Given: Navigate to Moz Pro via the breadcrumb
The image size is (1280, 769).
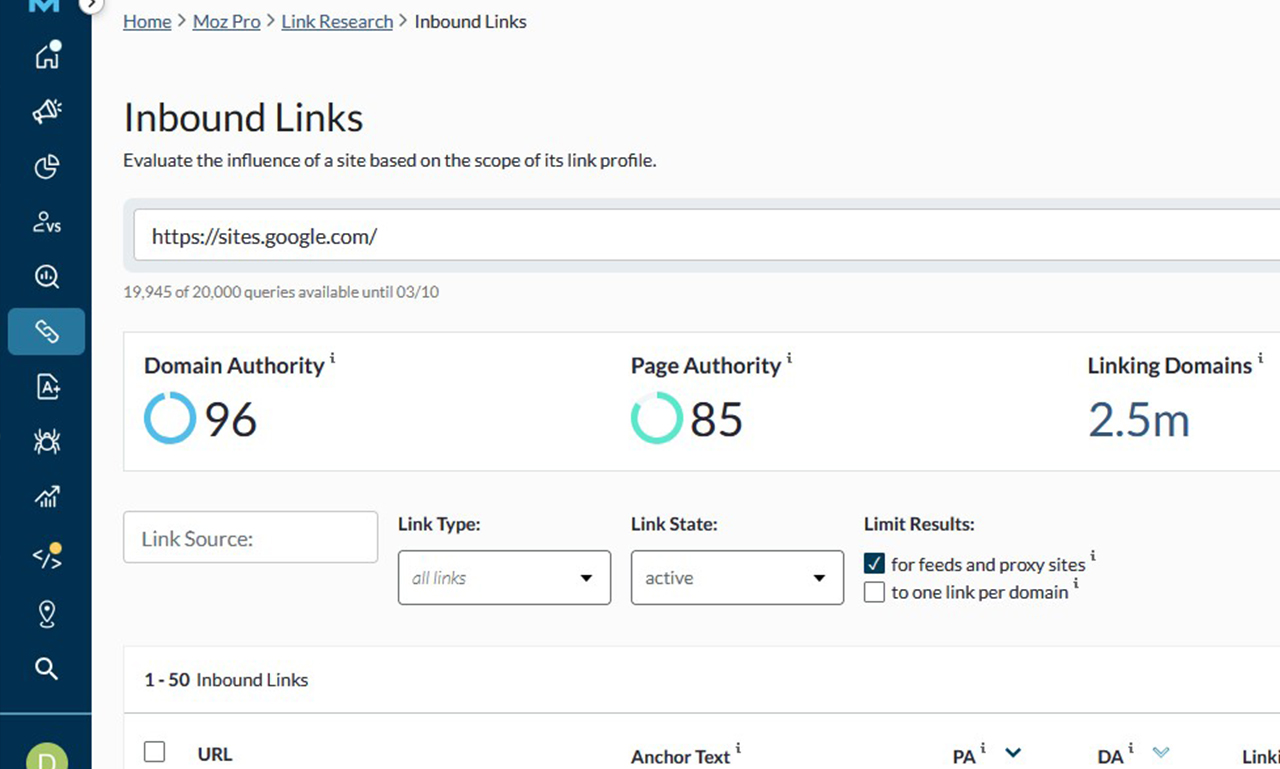Looking at the screenshot, I should point(226,21).
